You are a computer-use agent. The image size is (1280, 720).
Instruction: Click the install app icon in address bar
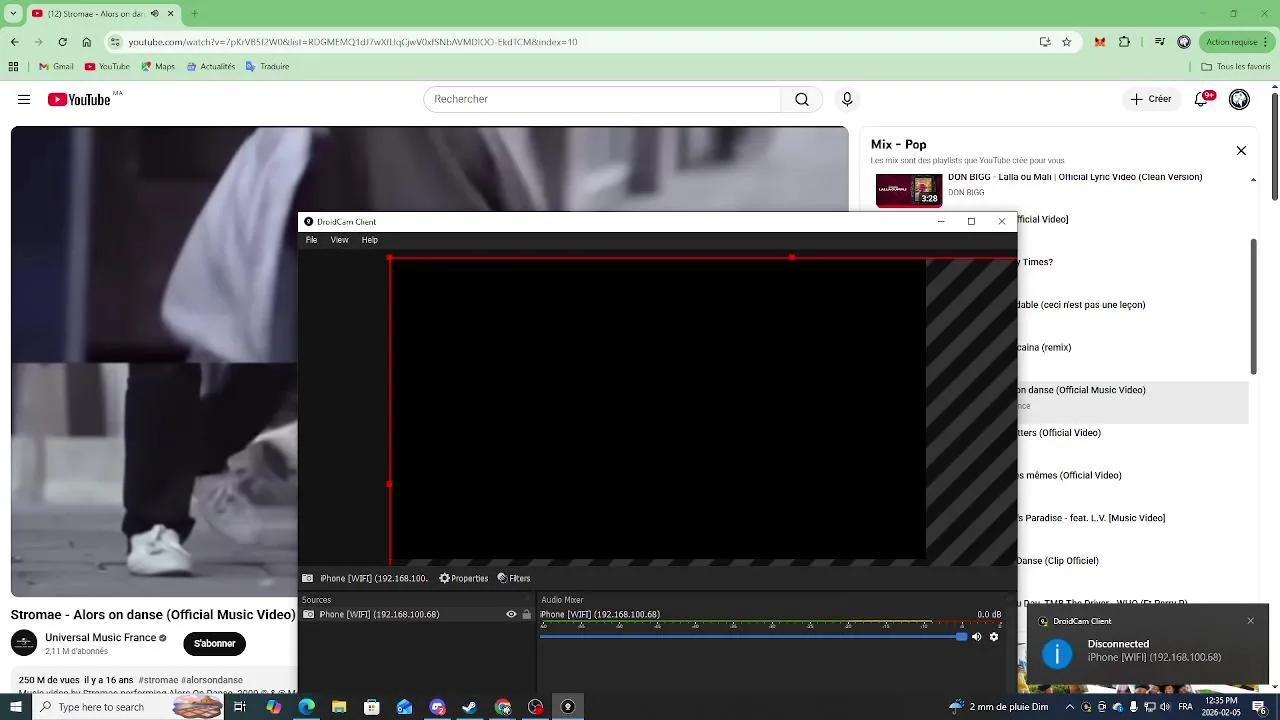[x=1045, y=42]
